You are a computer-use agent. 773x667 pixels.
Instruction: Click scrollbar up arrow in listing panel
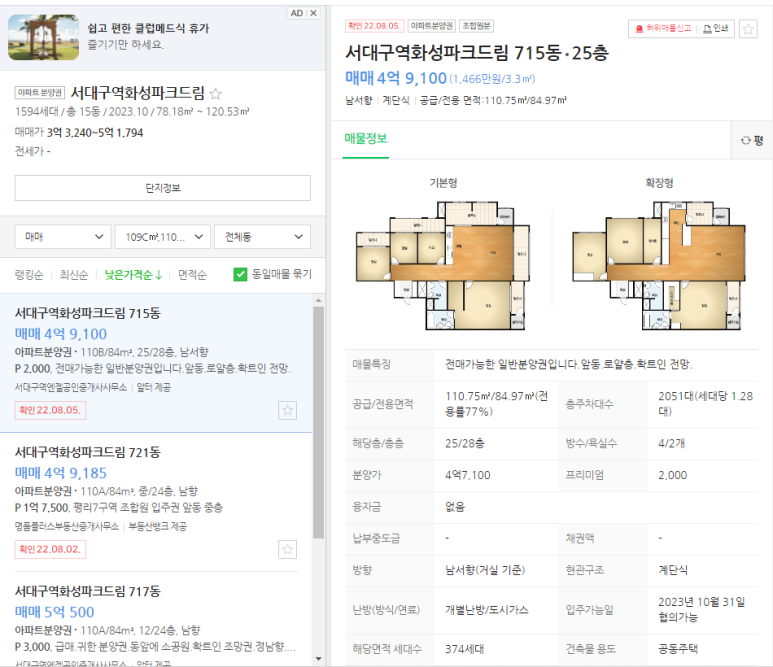coord(318,300)
